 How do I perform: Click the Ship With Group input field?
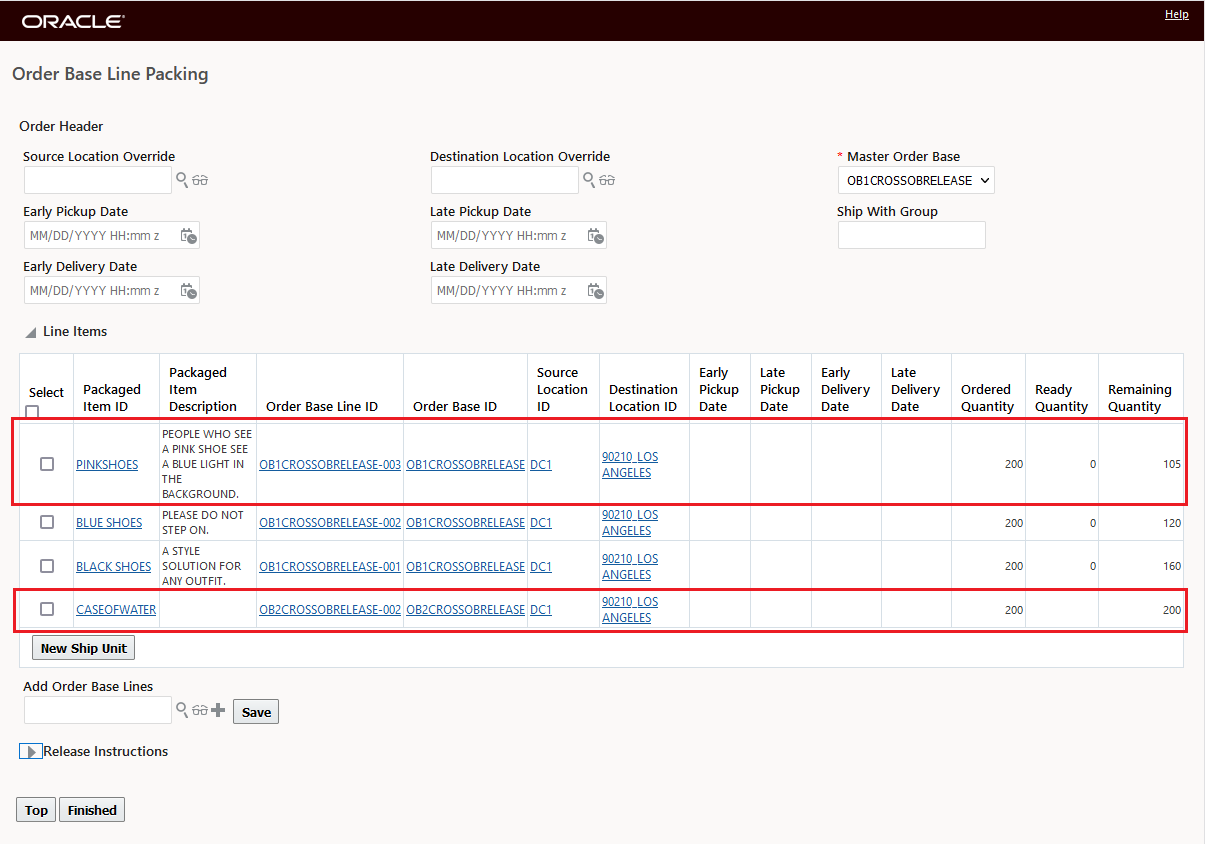tap(912, 235)
